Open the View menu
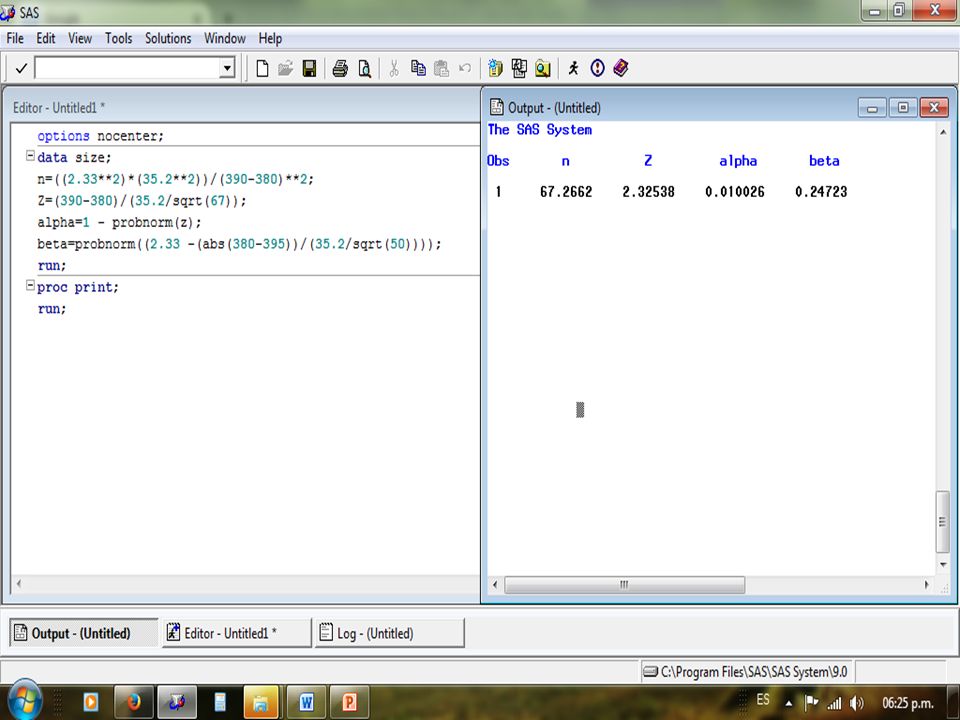 click(80, 39)
